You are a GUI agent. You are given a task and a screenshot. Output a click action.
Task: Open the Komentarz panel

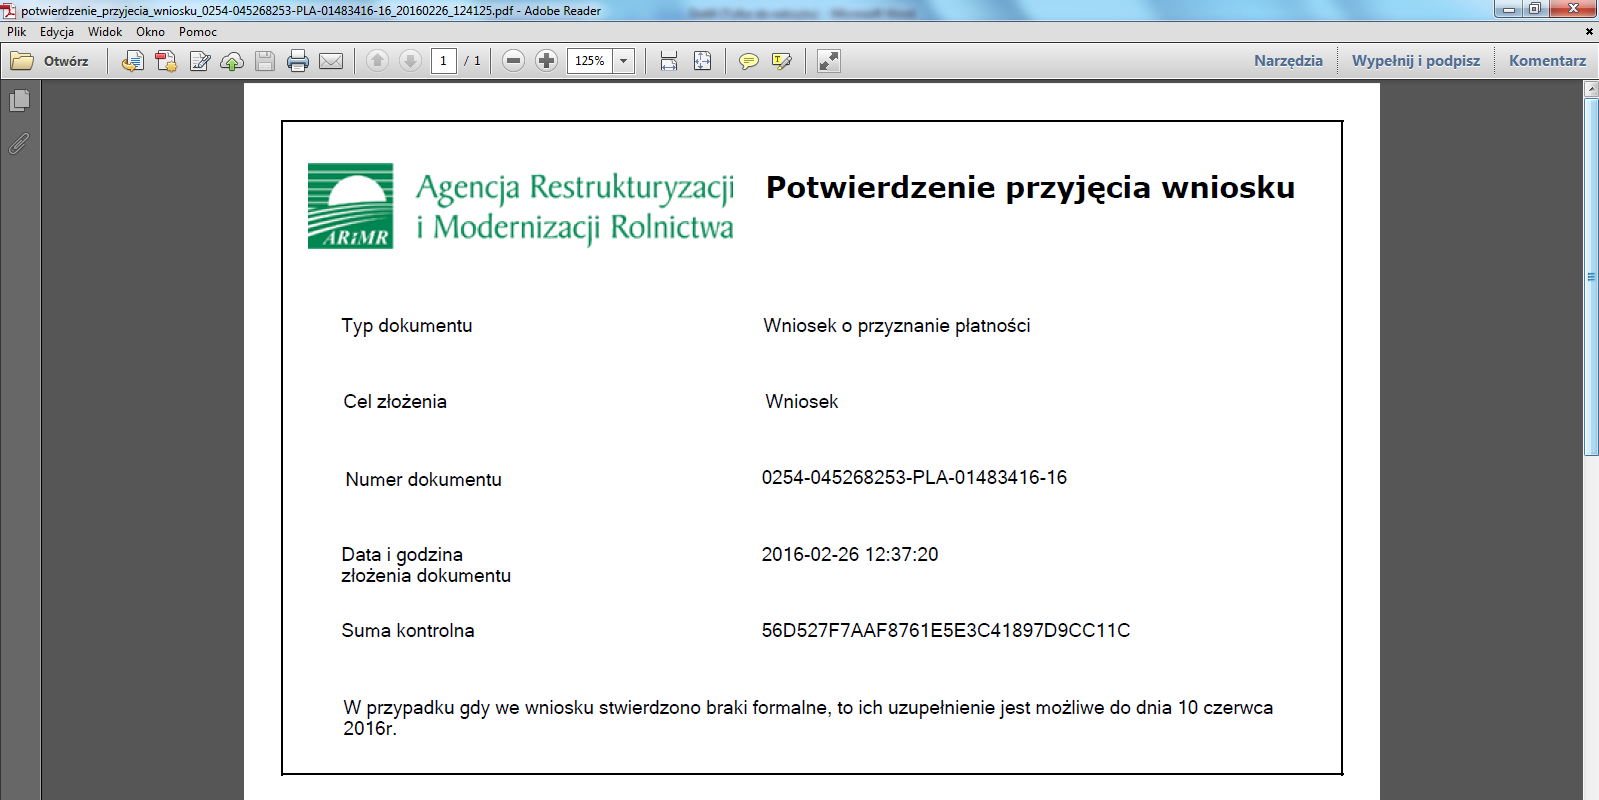coord(1547,61)
